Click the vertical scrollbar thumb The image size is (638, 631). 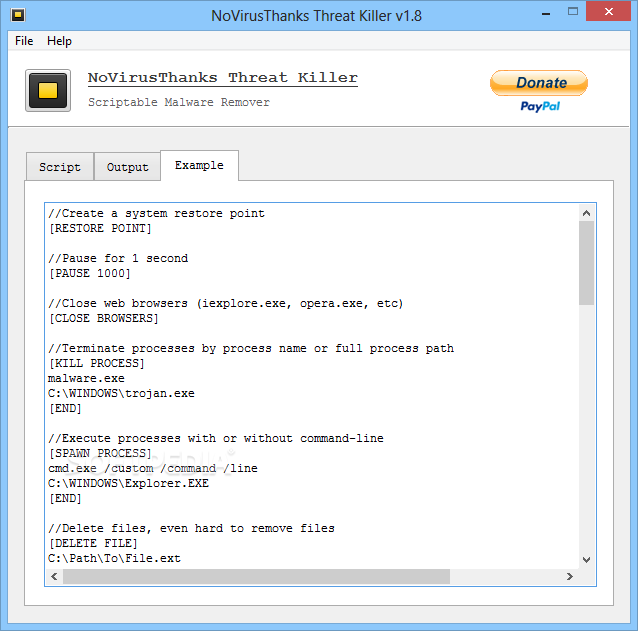(586, 263)
